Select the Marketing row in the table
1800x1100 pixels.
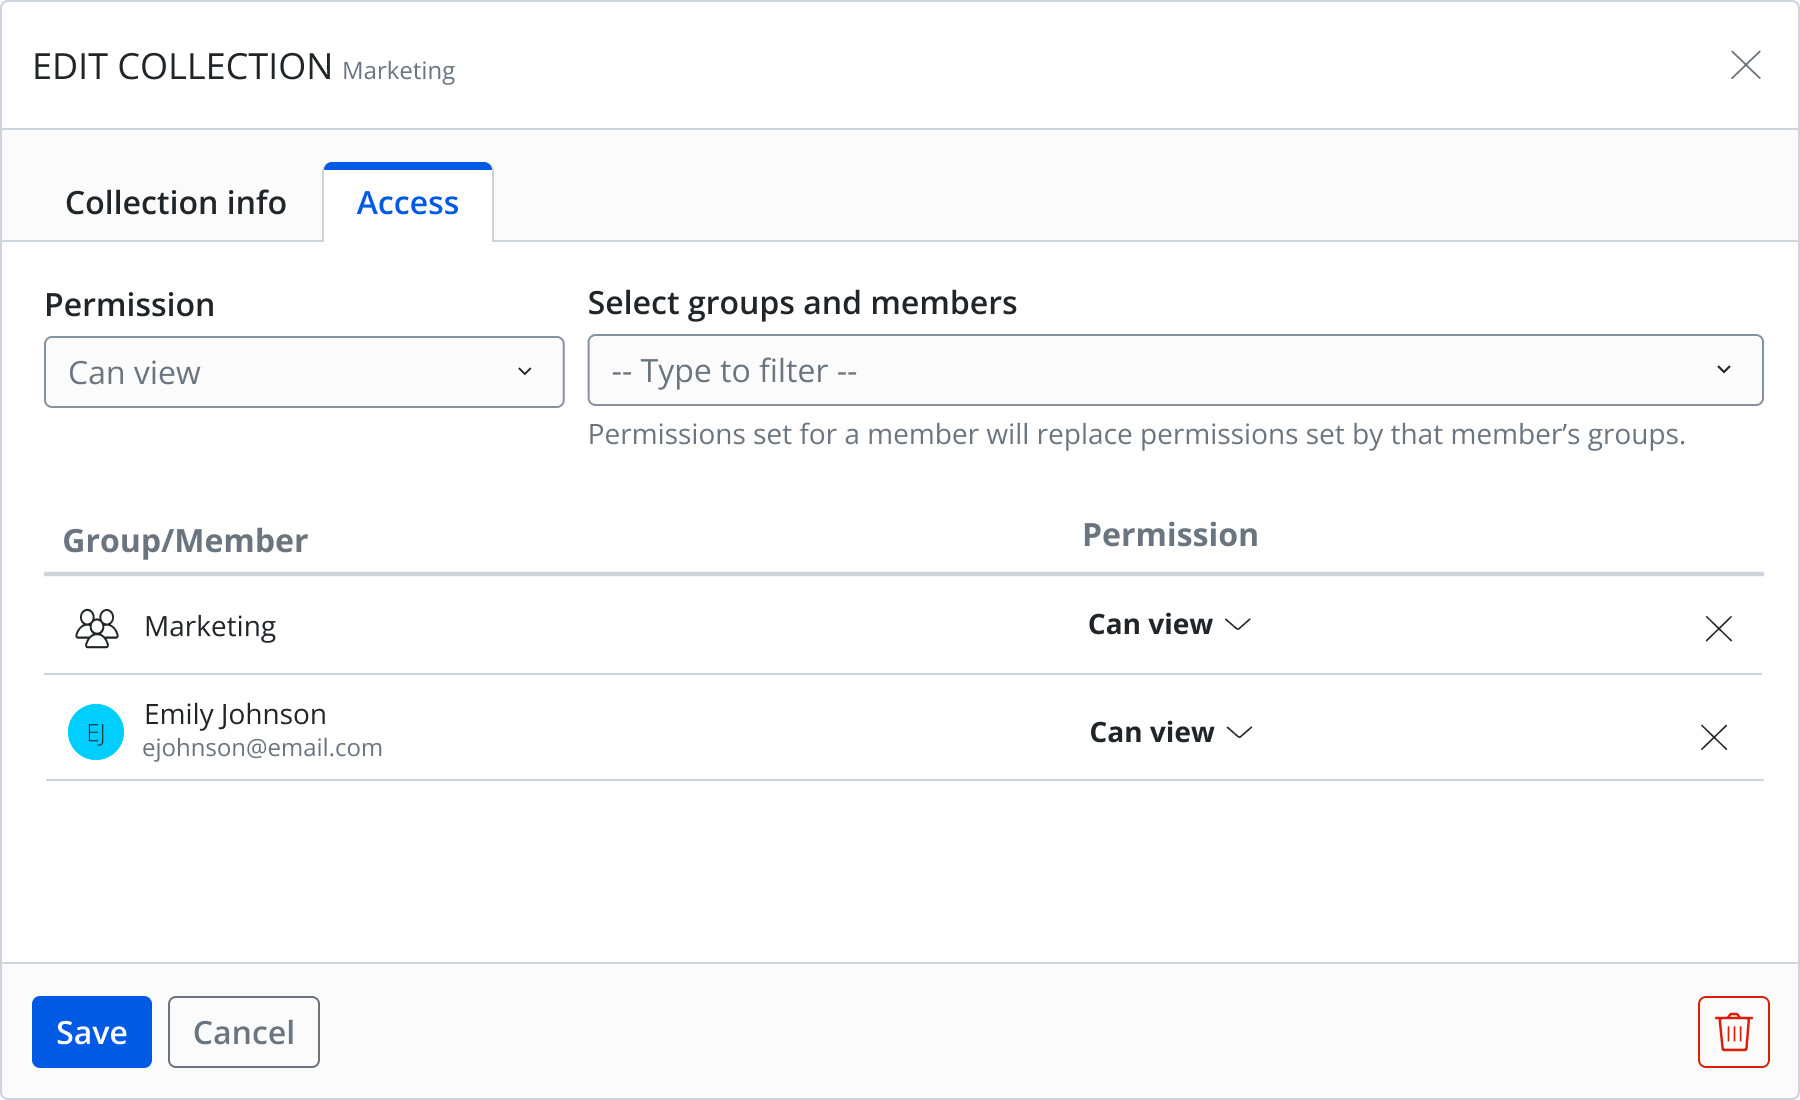[500, 627]
